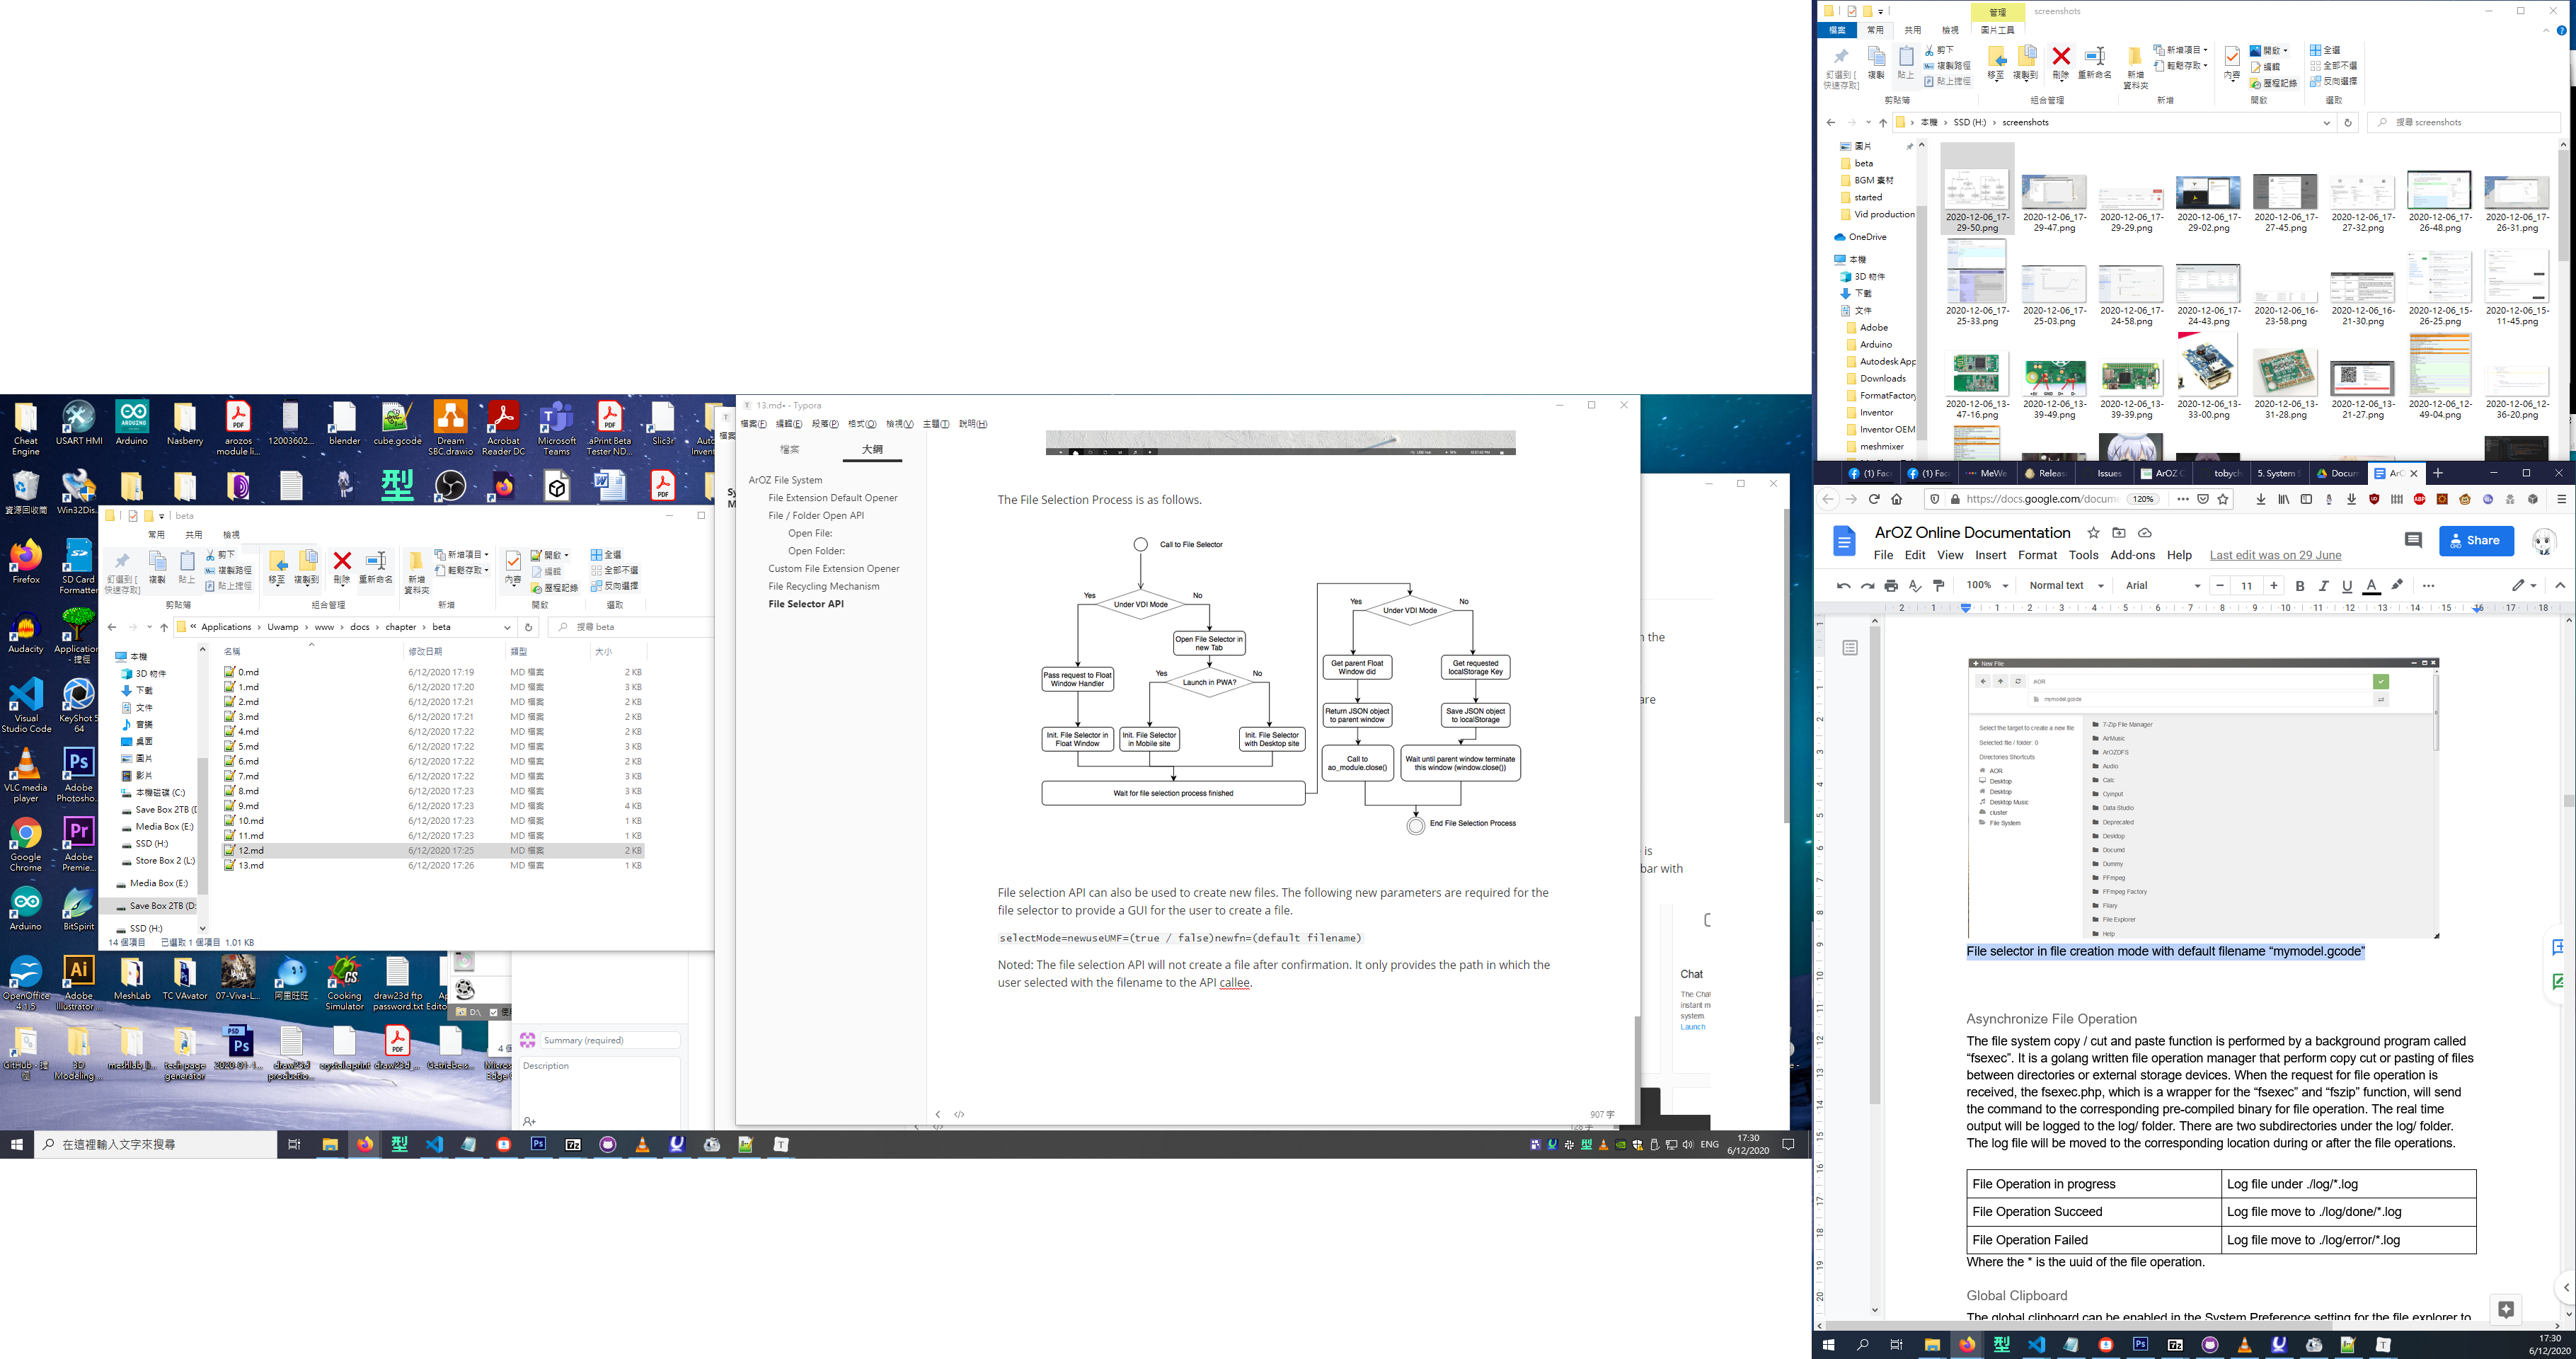Click the highlight colour marker icon
Image resolution: width=2576 pixels, height=1359 pixels.
coord(2397,586)
